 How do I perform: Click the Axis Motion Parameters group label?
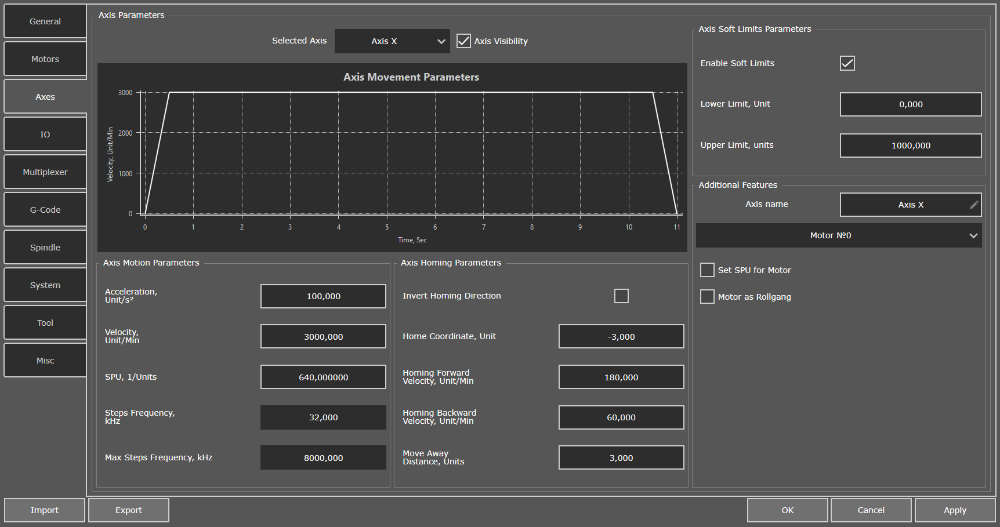[151, 263]
